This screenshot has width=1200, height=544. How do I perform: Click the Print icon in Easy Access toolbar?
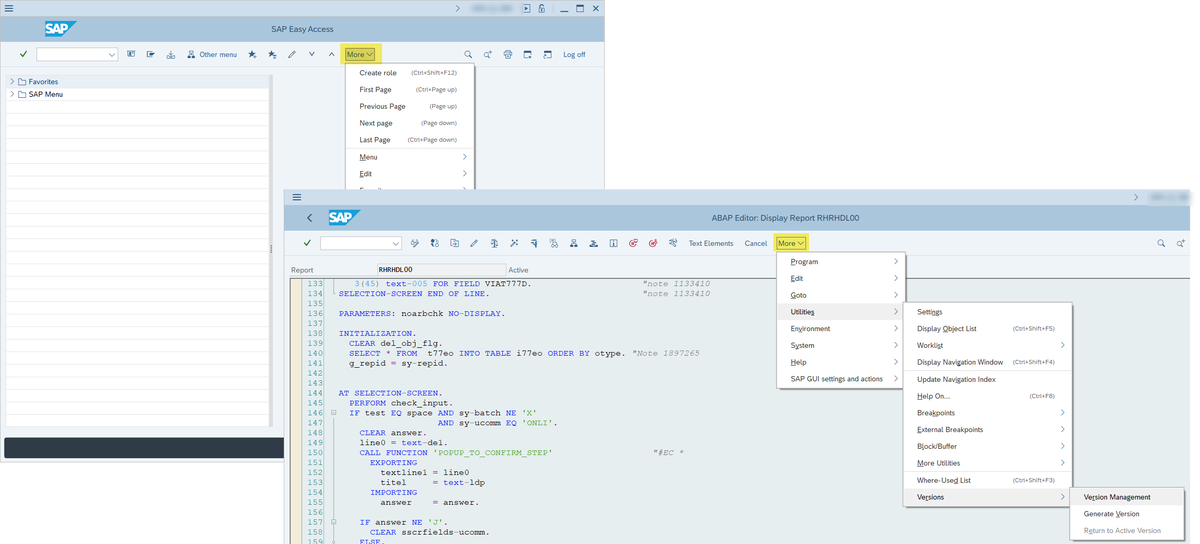pyautogui.click(x=508, y=54)
